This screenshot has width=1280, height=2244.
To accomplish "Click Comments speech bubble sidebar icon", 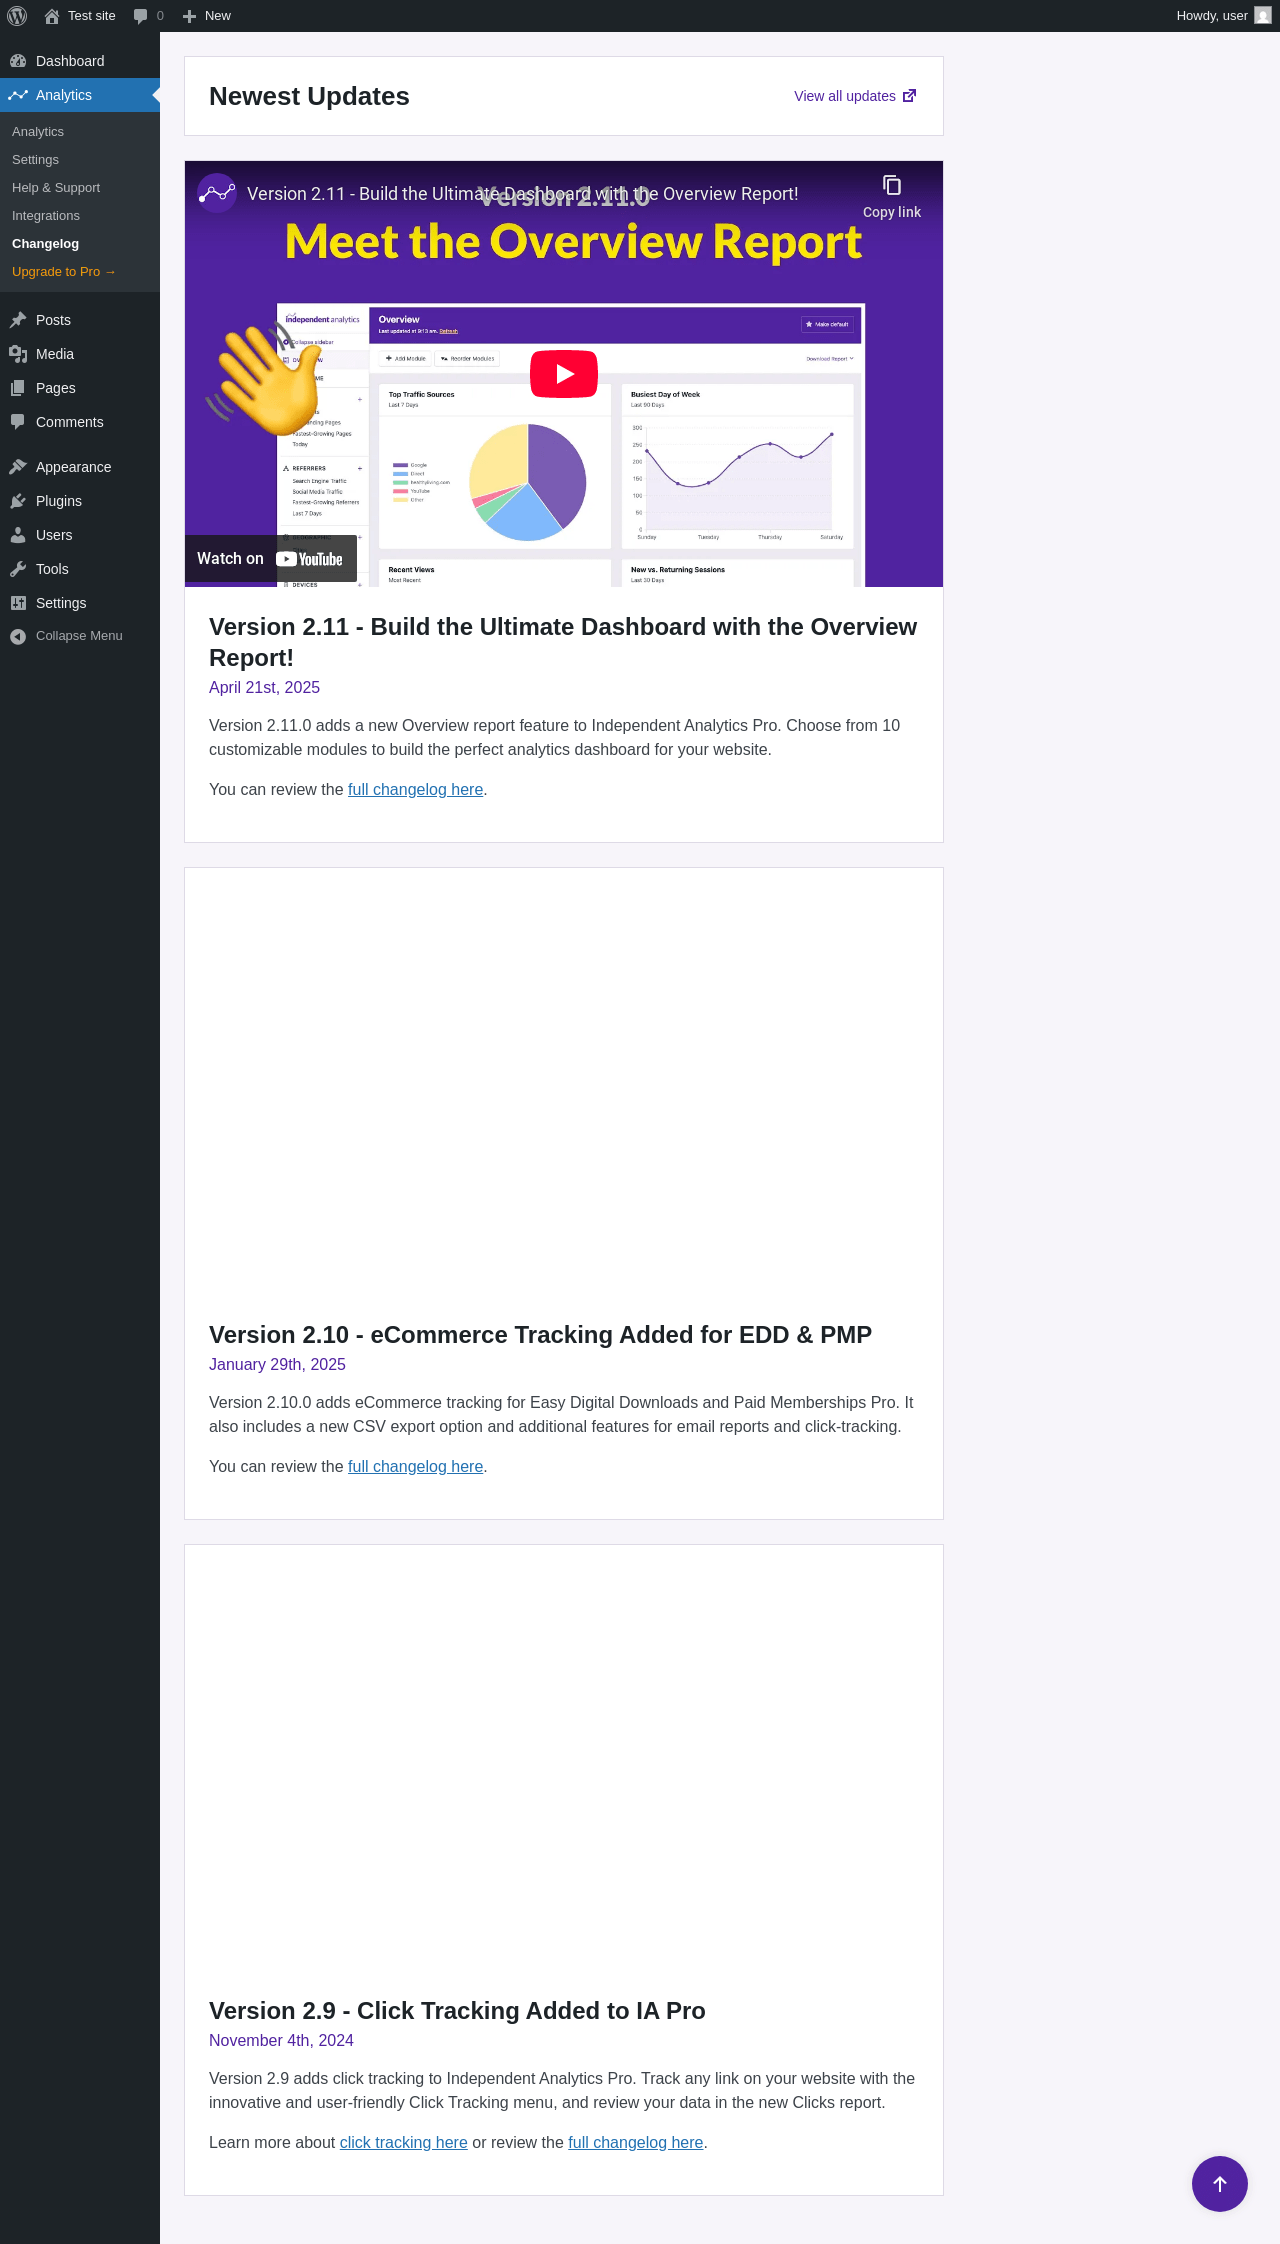I will click(x=18, y=422).
